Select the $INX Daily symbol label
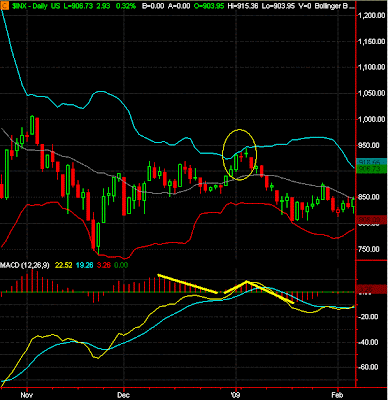 [x=27, y=6]
